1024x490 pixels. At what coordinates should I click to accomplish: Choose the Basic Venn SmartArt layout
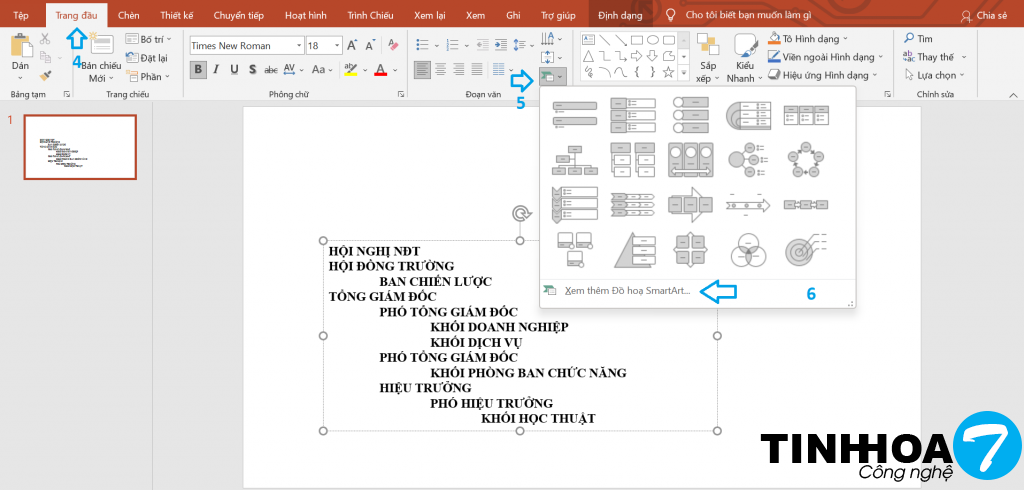(747, 247)
